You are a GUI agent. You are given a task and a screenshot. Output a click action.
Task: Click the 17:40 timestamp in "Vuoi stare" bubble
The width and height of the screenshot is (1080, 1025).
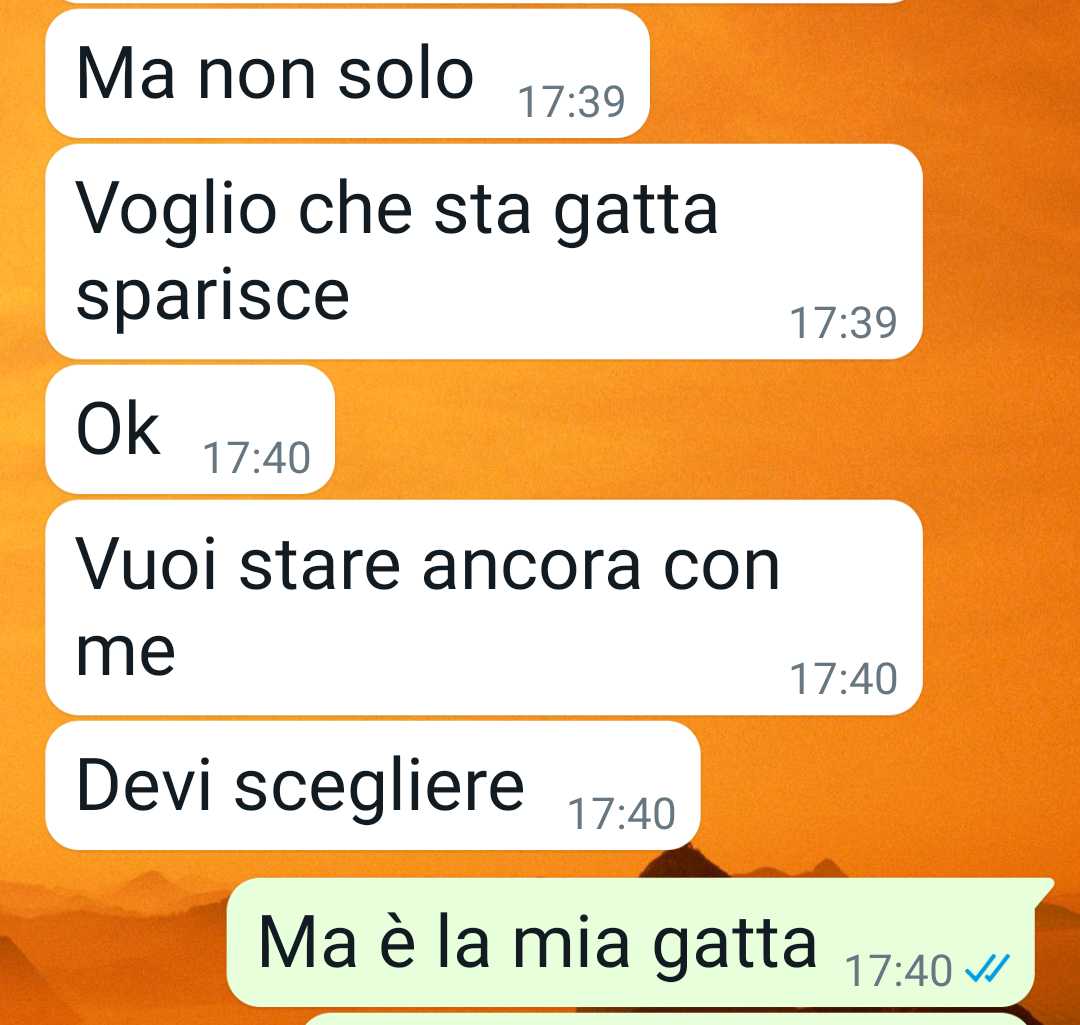click(x=842, y=679)
